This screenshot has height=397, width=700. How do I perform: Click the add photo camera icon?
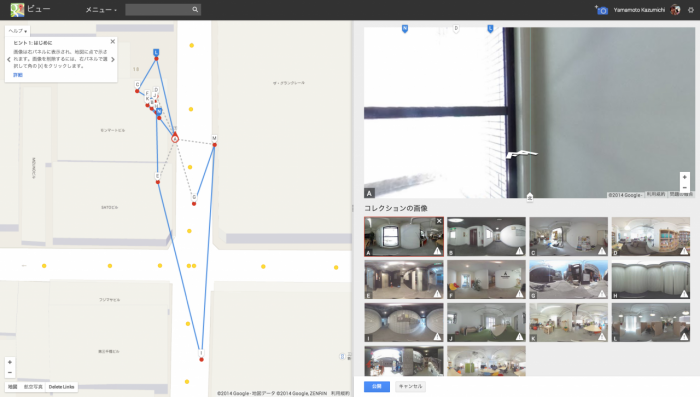pyautogui.click(x=601, y=10)
